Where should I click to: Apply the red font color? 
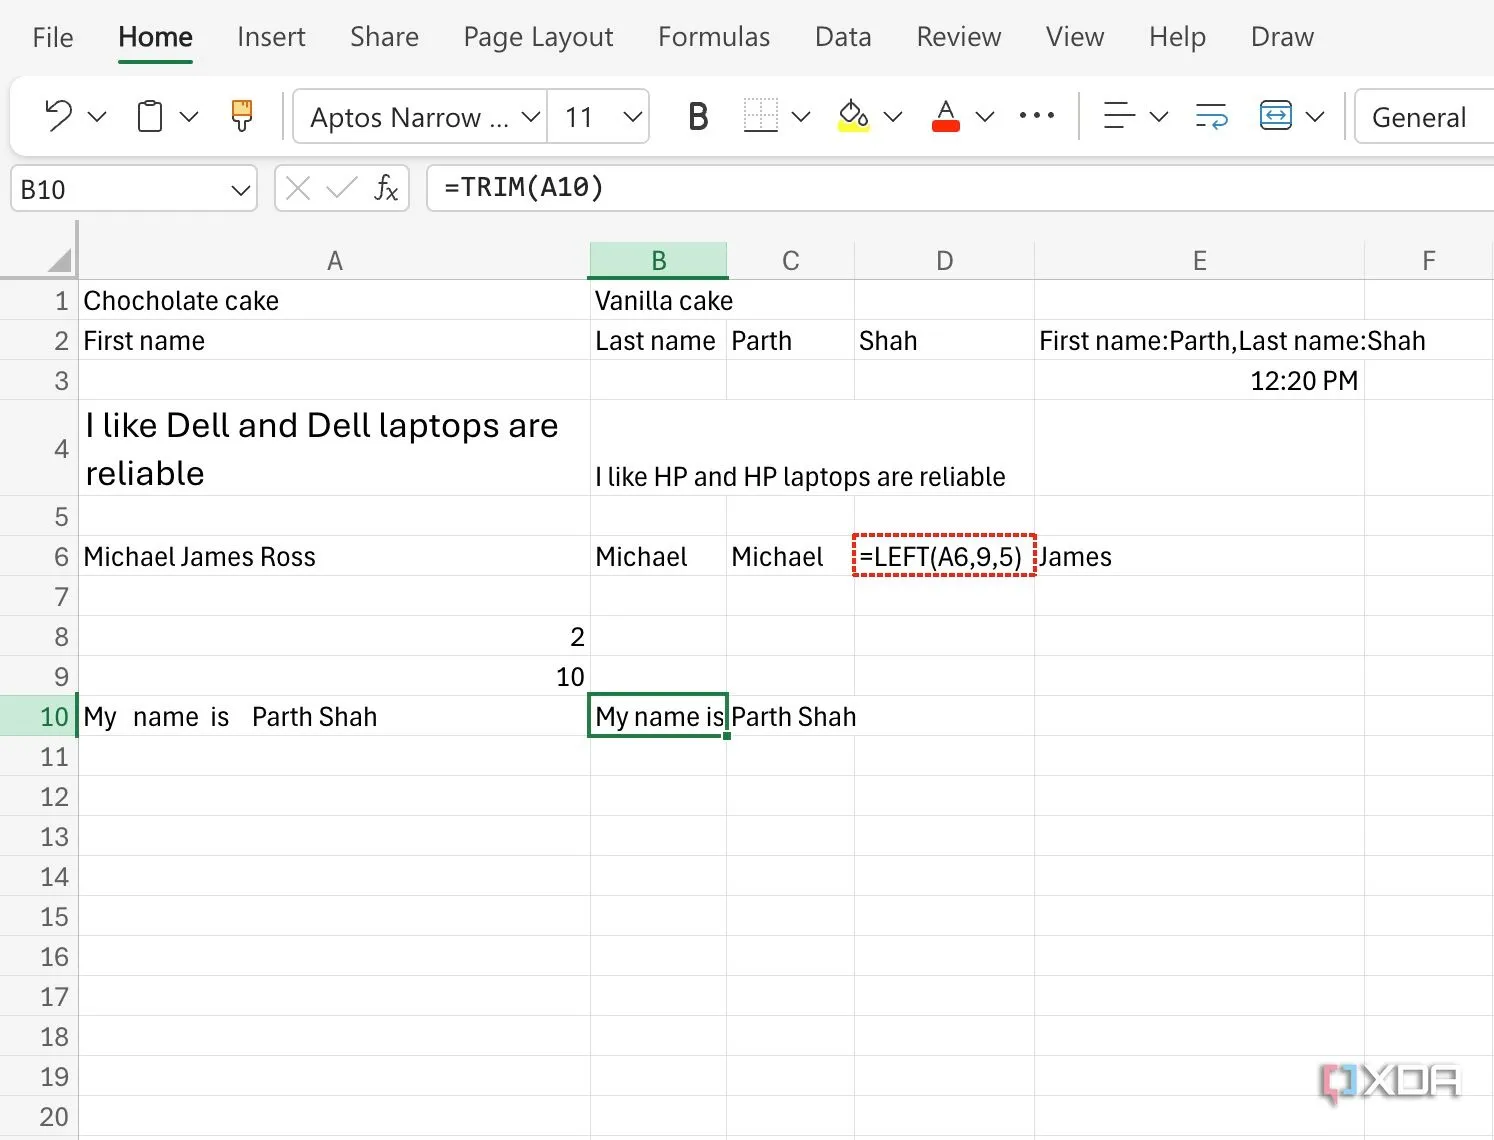[945, 116]
